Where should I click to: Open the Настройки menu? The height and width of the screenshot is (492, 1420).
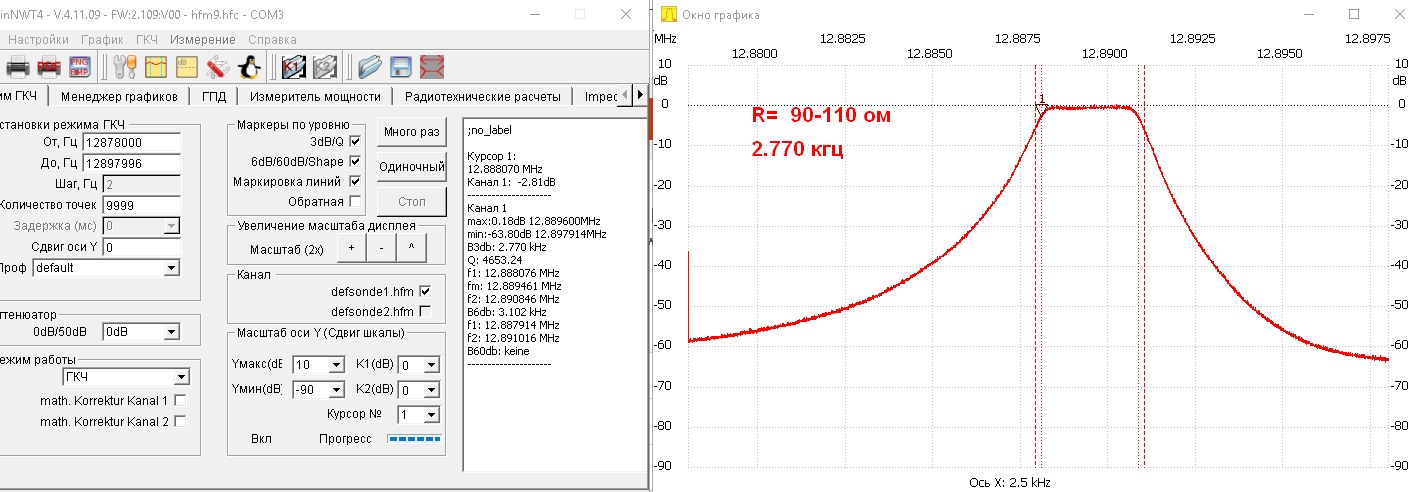(x=39, y=40)
